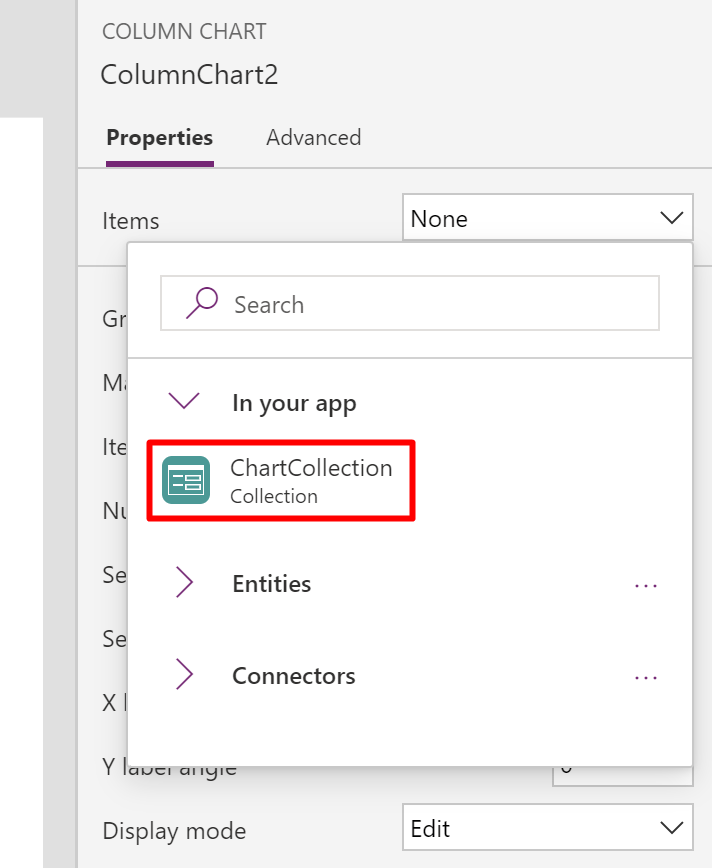Image resolution: width=712 pixels, height=868 pixels.
Task: Collapse the In your app section chevron
Action: [185, 402]
